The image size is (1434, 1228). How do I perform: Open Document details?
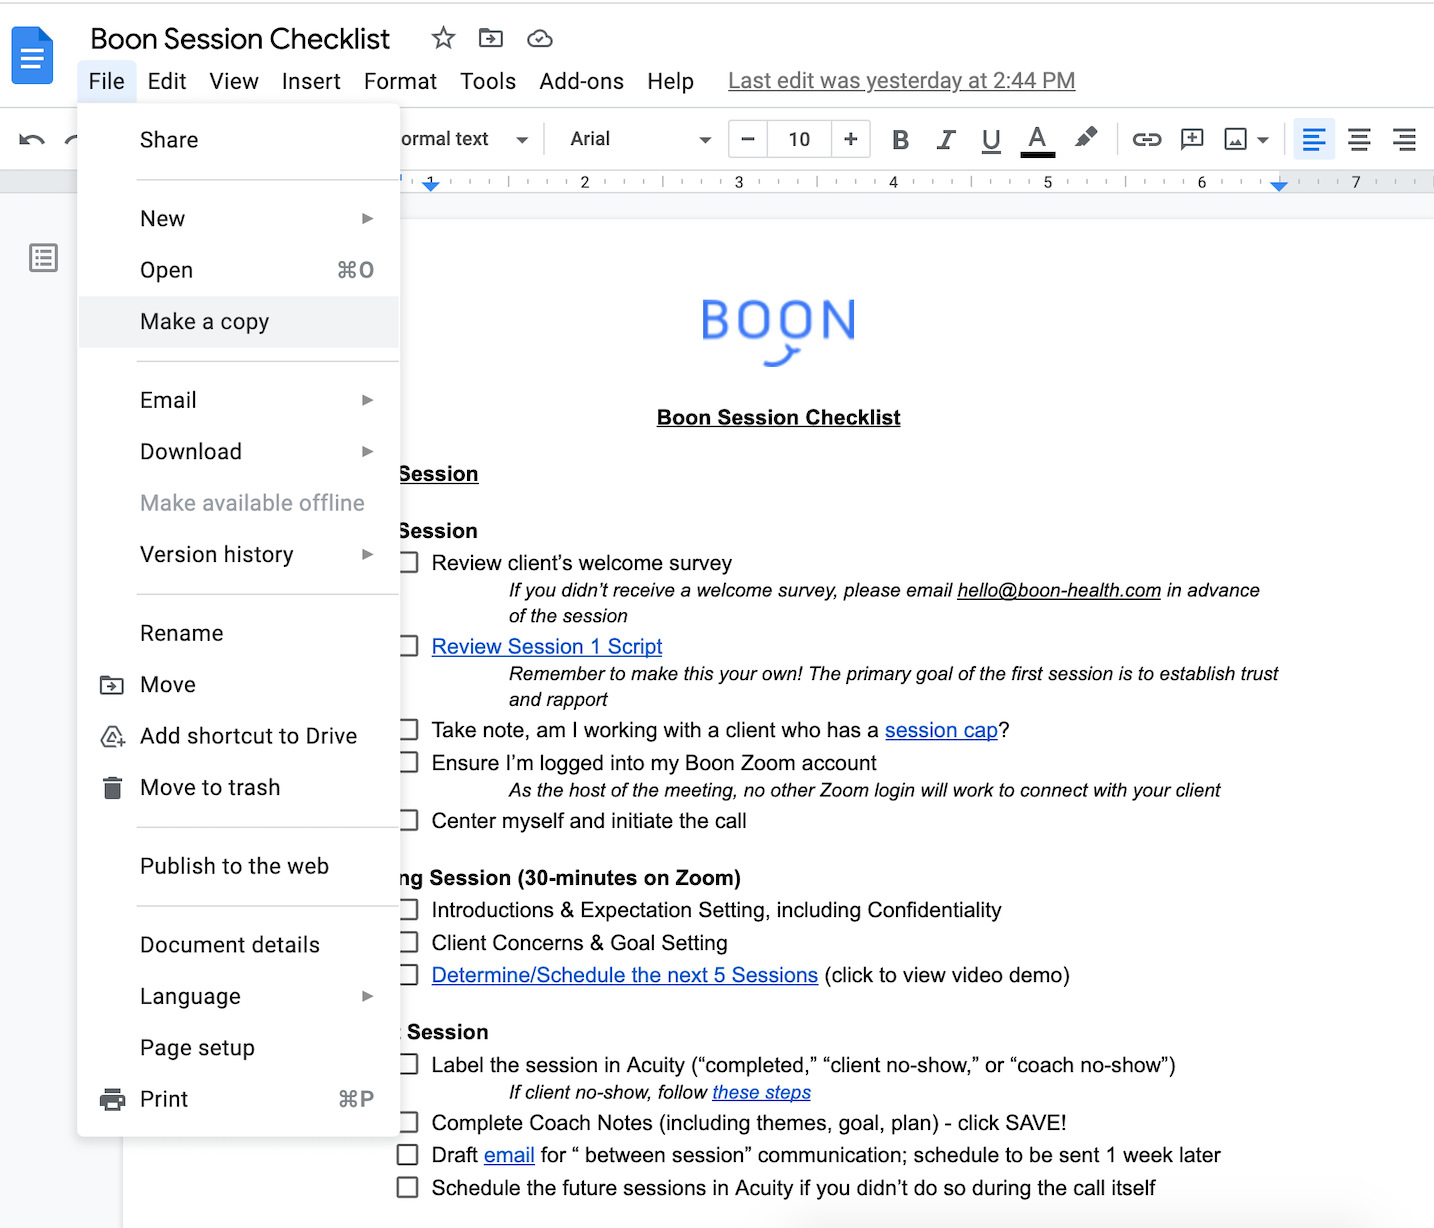(x=238, y=945)
